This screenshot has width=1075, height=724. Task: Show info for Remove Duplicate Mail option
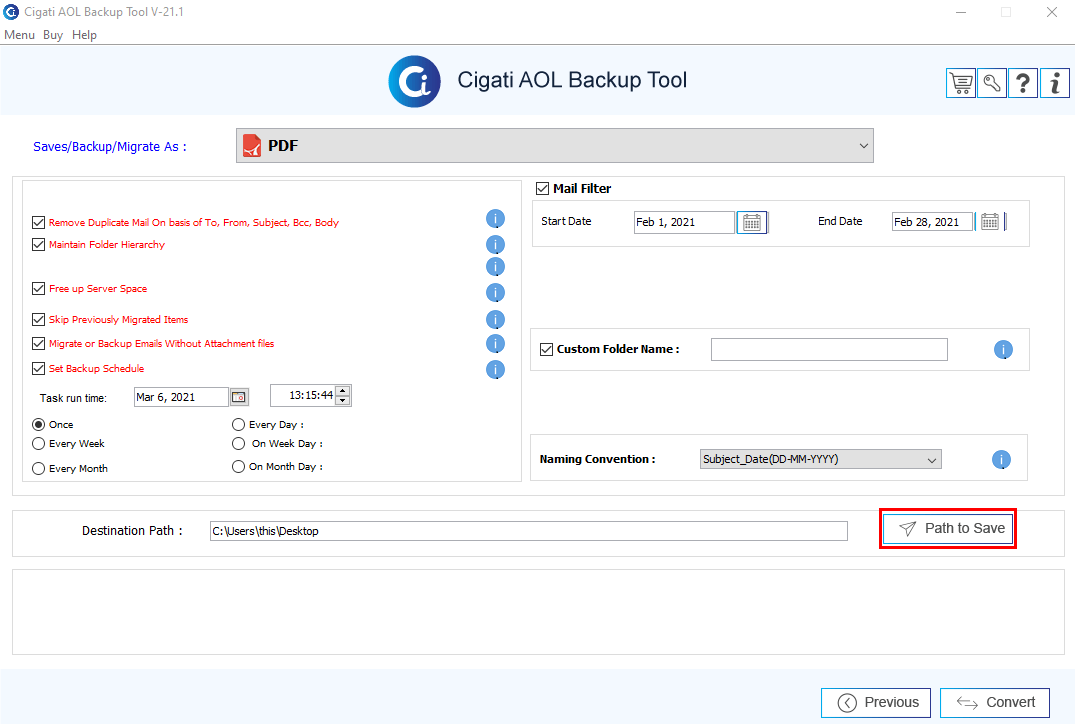[495, 219]
